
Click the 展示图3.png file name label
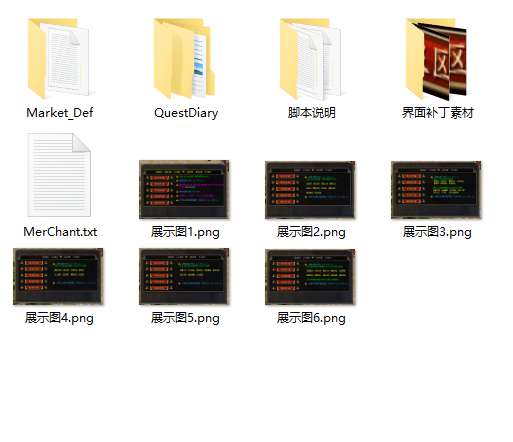pos(437,232)
